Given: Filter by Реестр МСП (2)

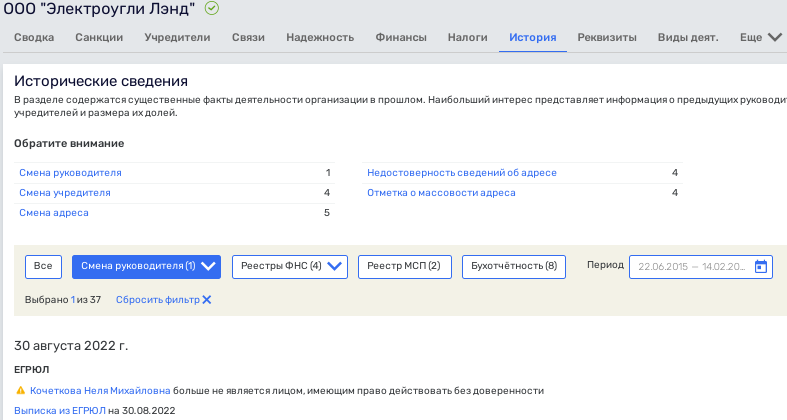Looking at the screenshot, I should pos(405,266).
